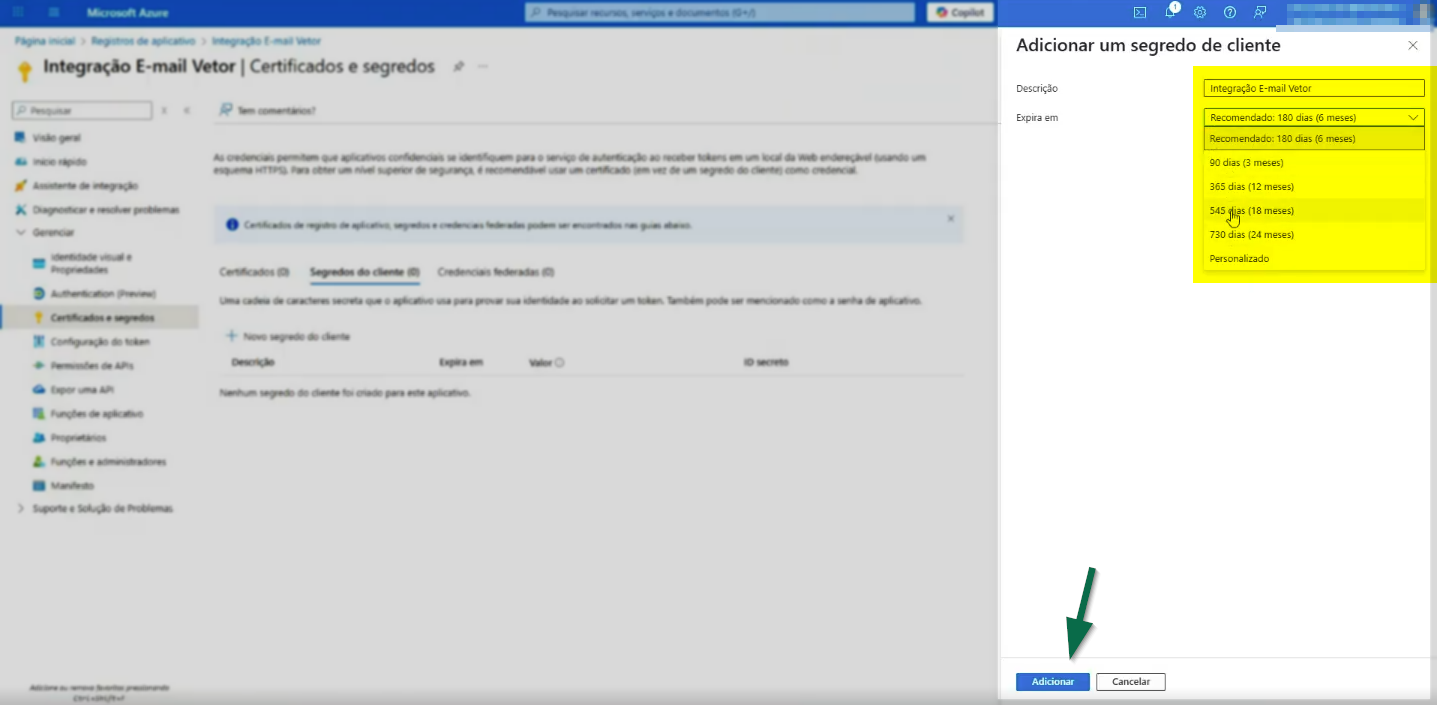Open Assistente de integração in sidebar
Viewport: 1437px width, 705px height.
(x=85, y=186)
